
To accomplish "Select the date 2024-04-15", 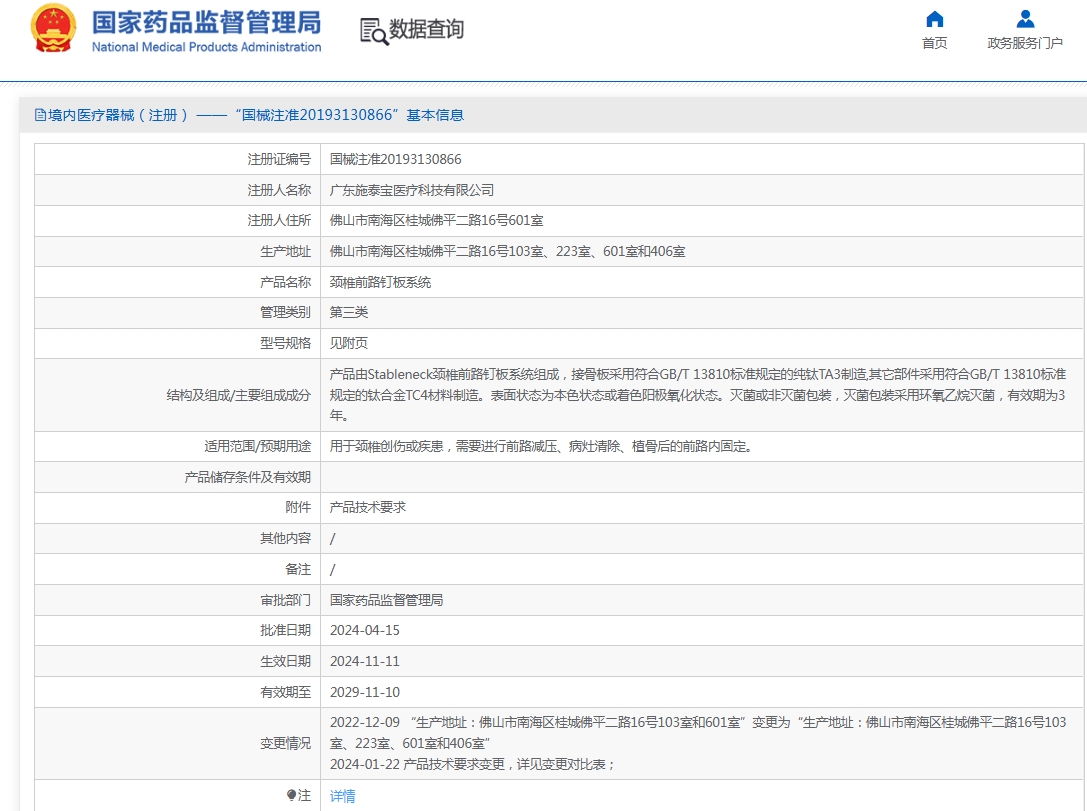I will pyautogui.click(x=365, y=631).
